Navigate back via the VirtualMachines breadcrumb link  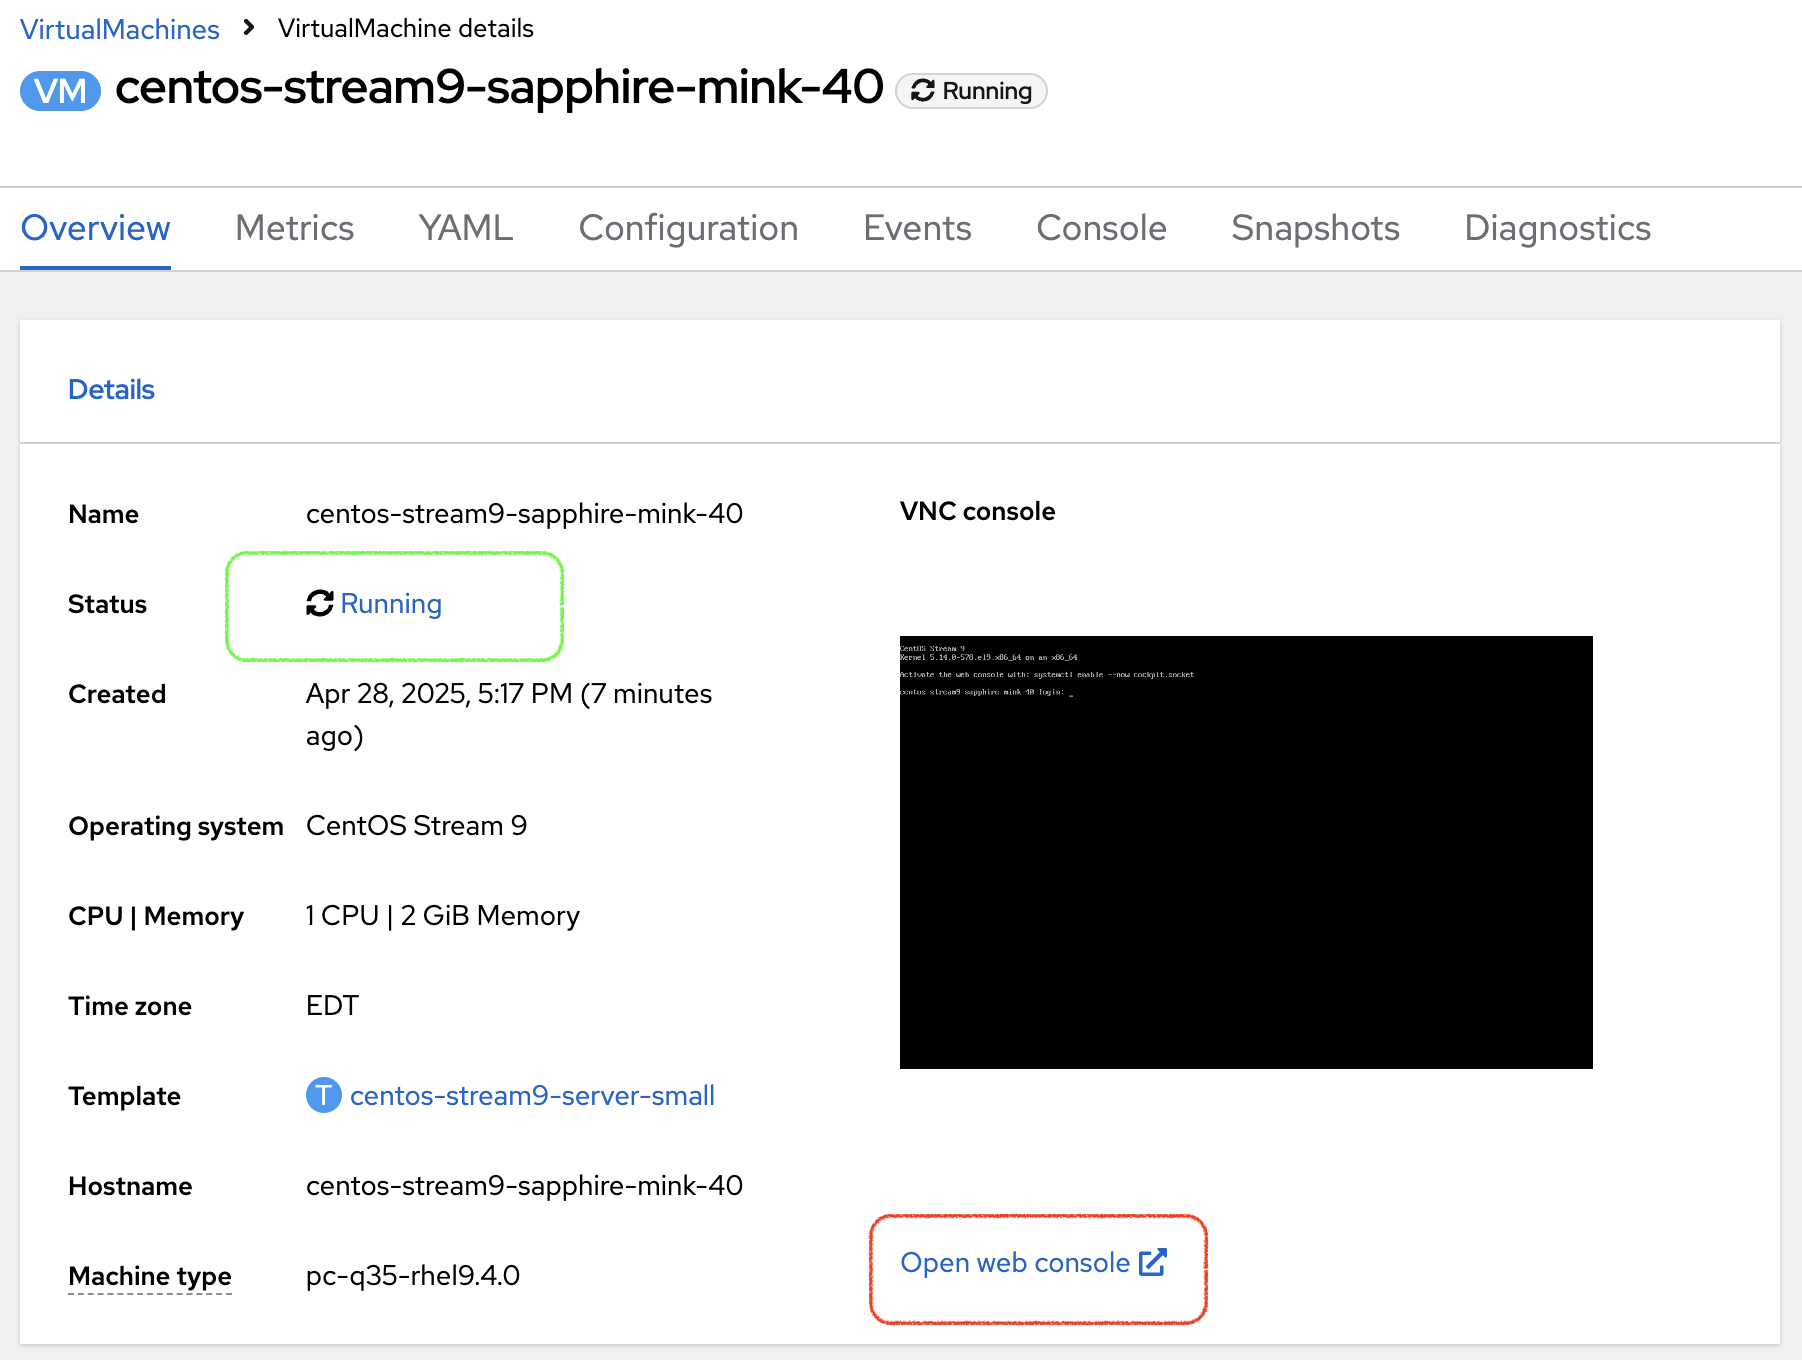coord(120,29)
